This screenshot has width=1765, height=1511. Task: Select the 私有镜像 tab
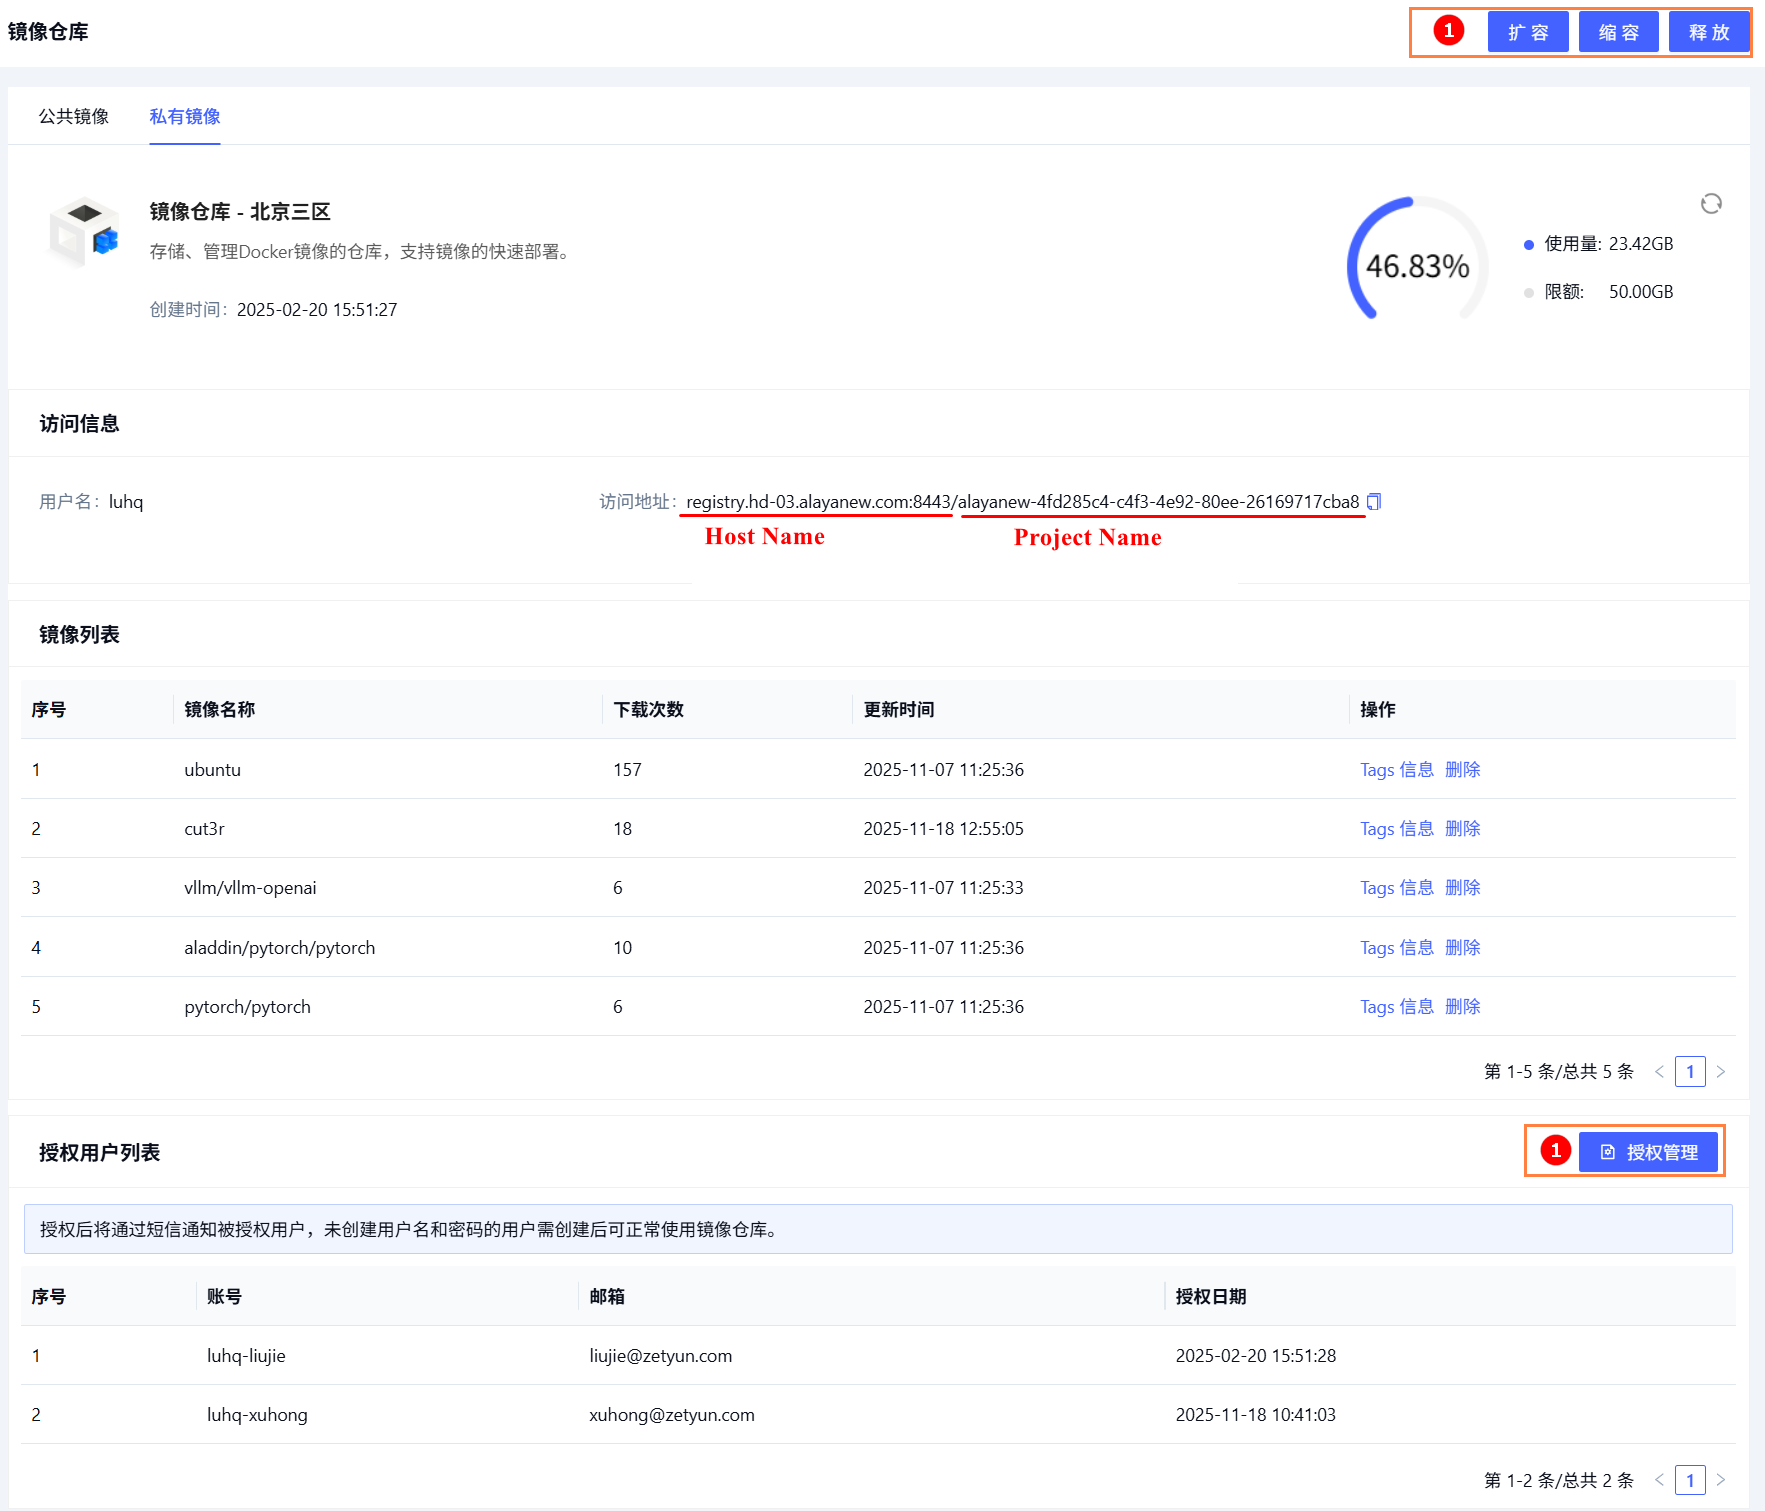pyautogui.click(x=185, y=117)
